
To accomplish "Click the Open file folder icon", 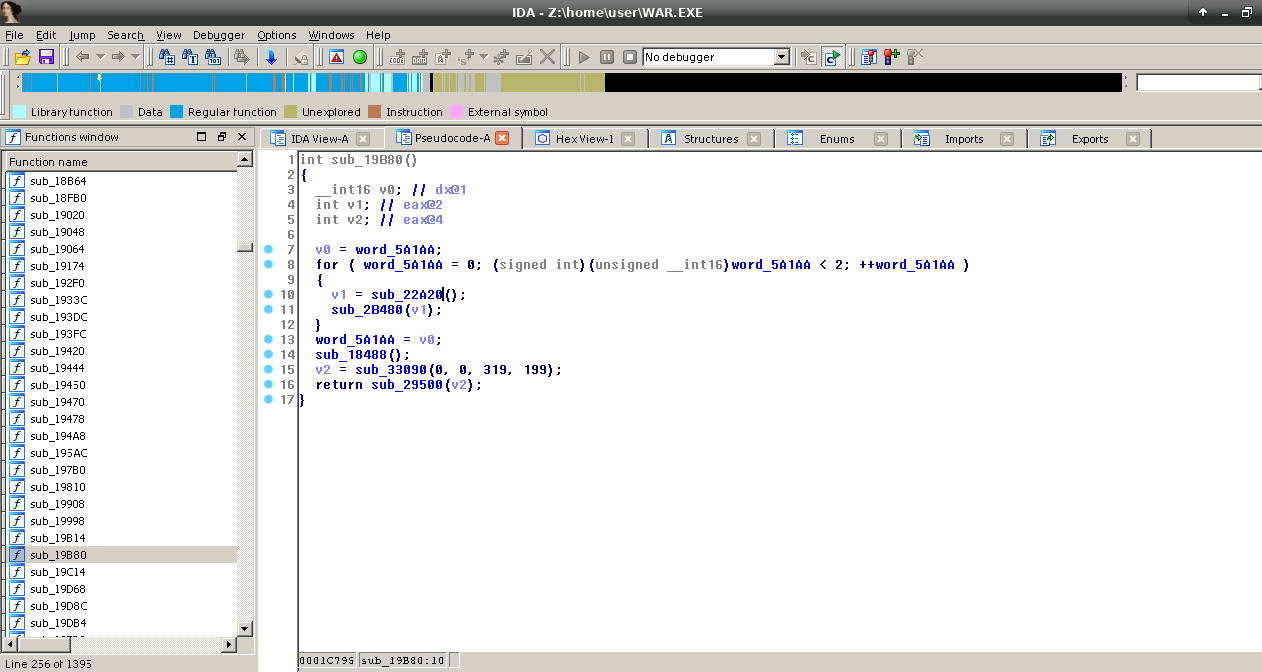I will pyautogui.click(x=22, y=57).
